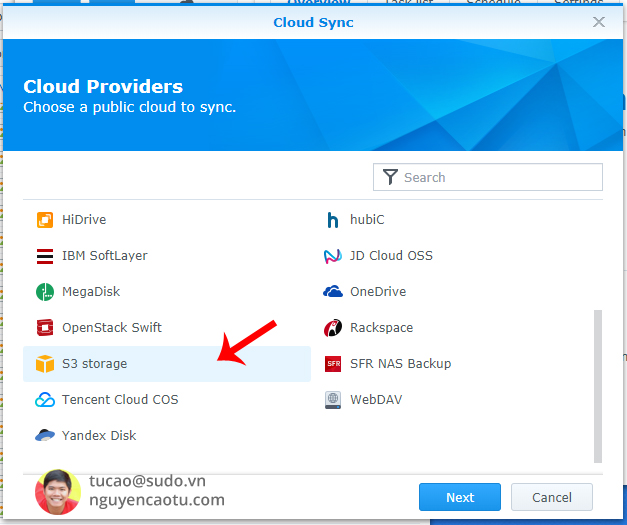Close the Cloud Sync dialog
This screenshot has height=525, width=627.
(599, 22)
